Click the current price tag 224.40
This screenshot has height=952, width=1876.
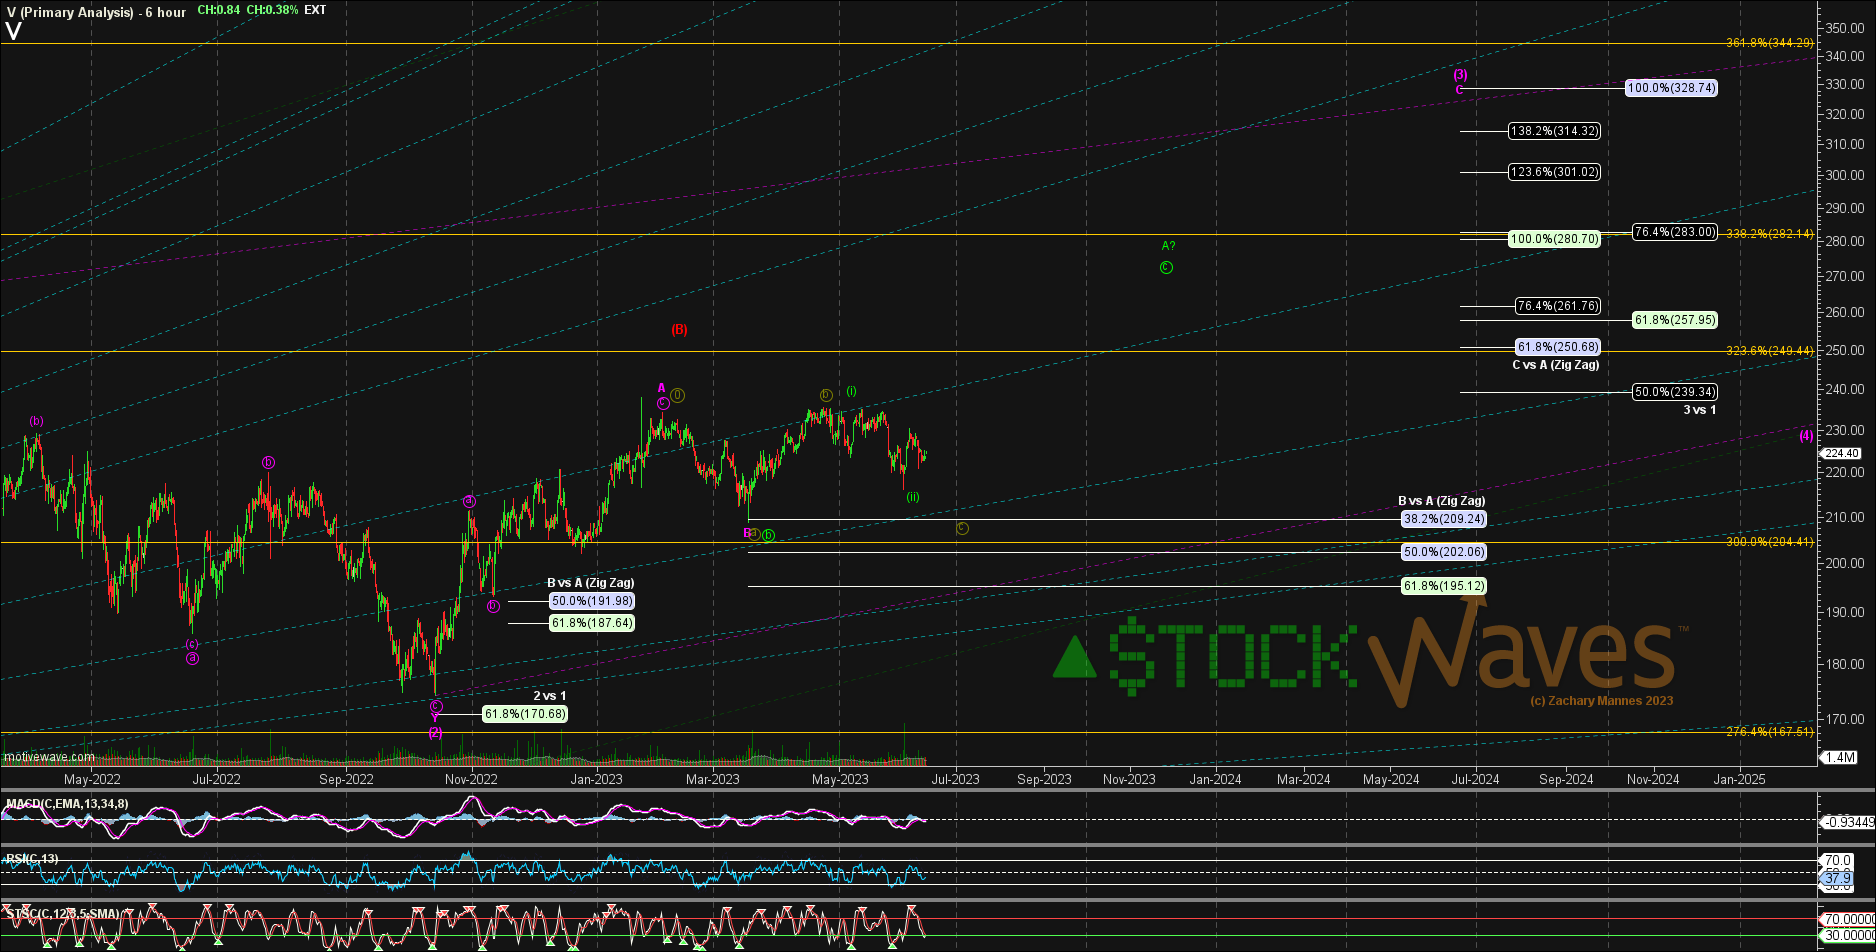coord(1842,453)
